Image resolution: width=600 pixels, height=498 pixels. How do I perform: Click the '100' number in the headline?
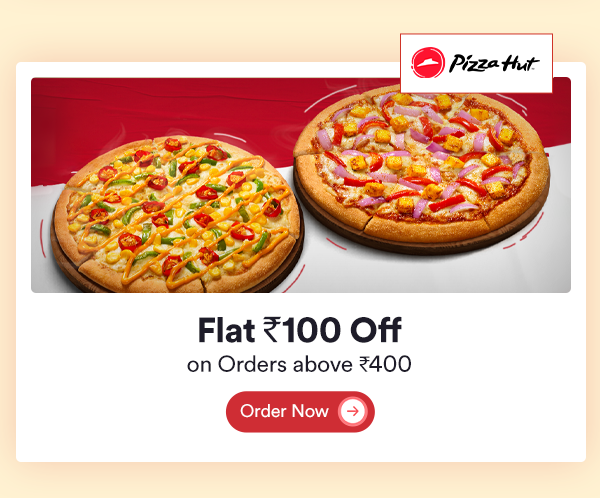click(310, 330)
